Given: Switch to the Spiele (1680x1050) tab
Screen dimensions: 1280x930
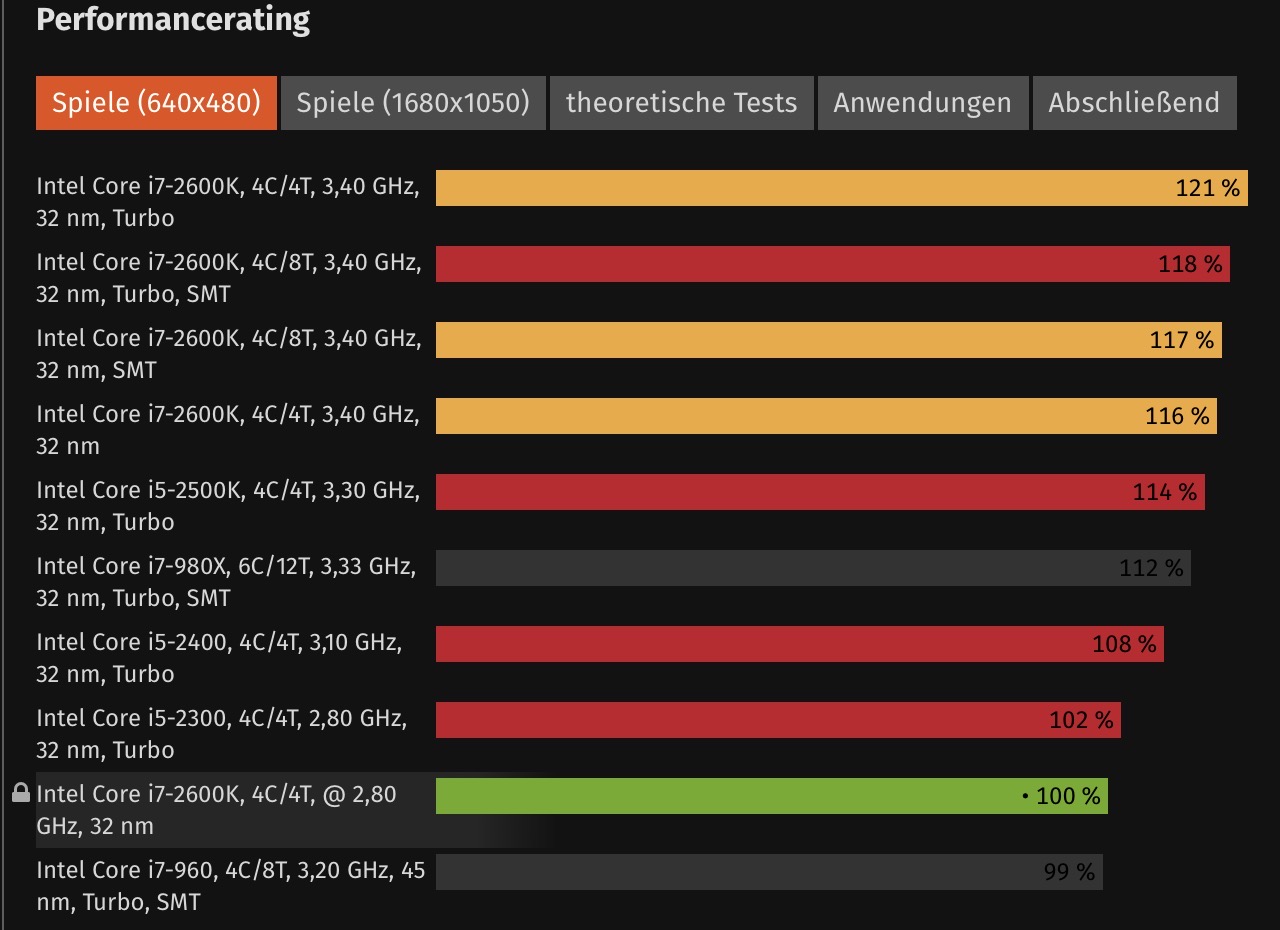Looking at the screenshot, I should [413, 103].
